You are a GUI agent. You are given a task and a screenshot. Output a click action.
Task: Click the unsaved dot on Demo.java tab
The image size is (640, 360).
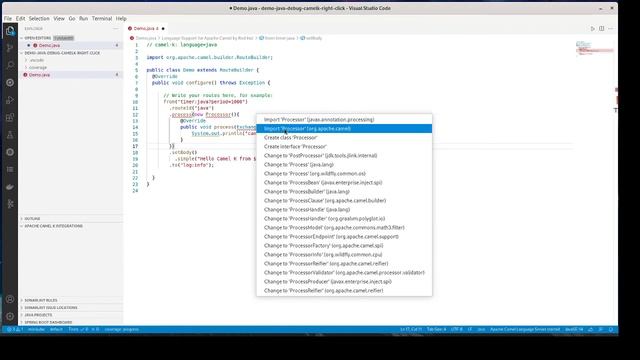pyautogui.click(x=163, y=29)
